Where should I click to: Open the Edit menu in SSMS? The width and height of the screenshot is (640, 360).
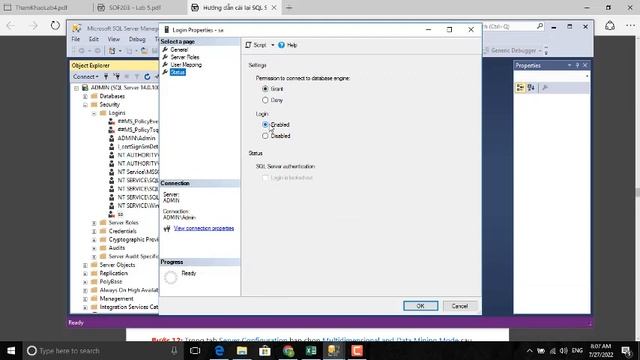click(x=94, y=39)
